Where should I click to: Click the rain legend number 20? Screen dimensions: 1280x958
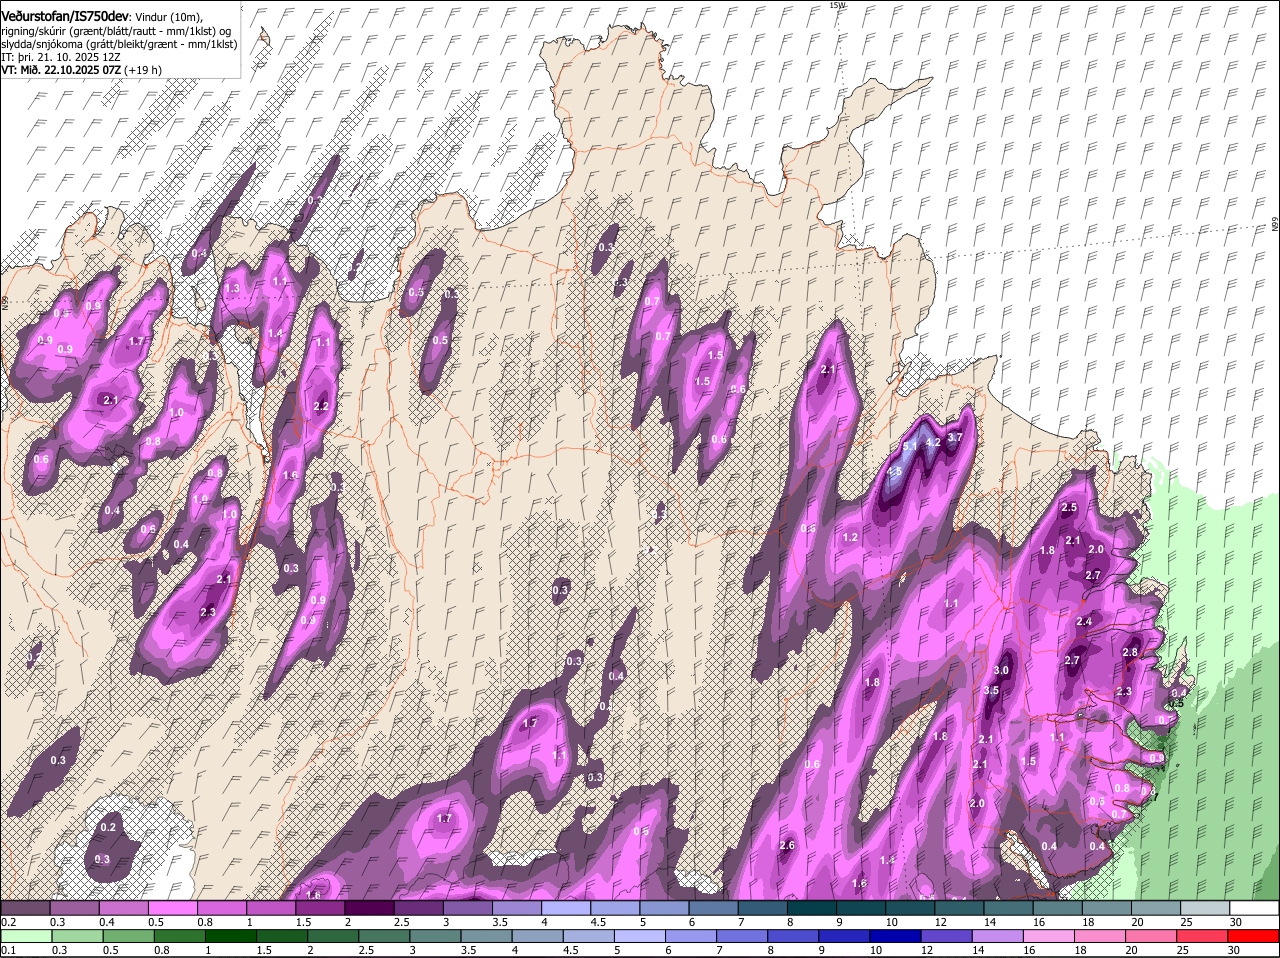pos(1131,950)
